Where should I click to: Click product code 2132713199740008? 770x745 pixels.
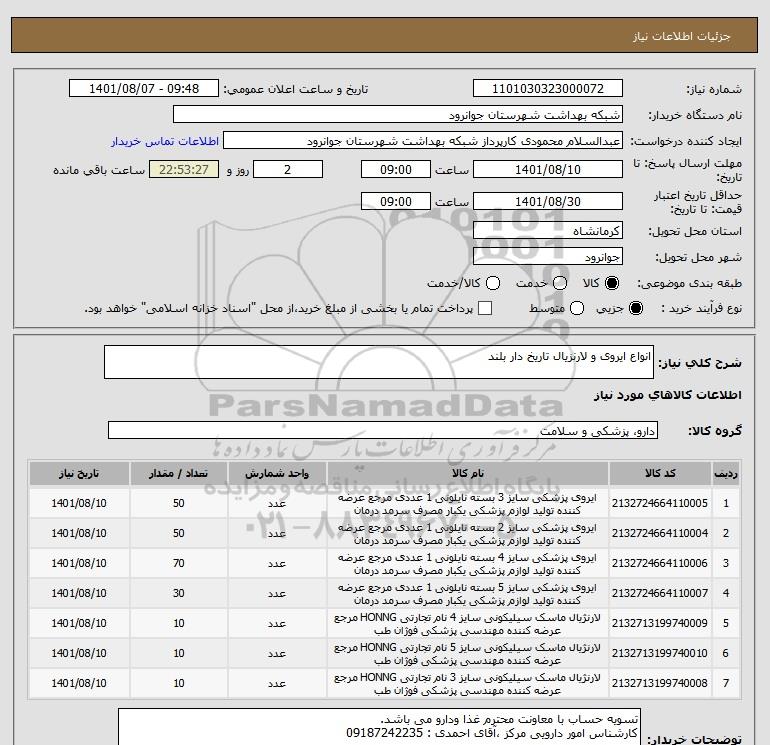pyautogui.click(x=660, y=683)
